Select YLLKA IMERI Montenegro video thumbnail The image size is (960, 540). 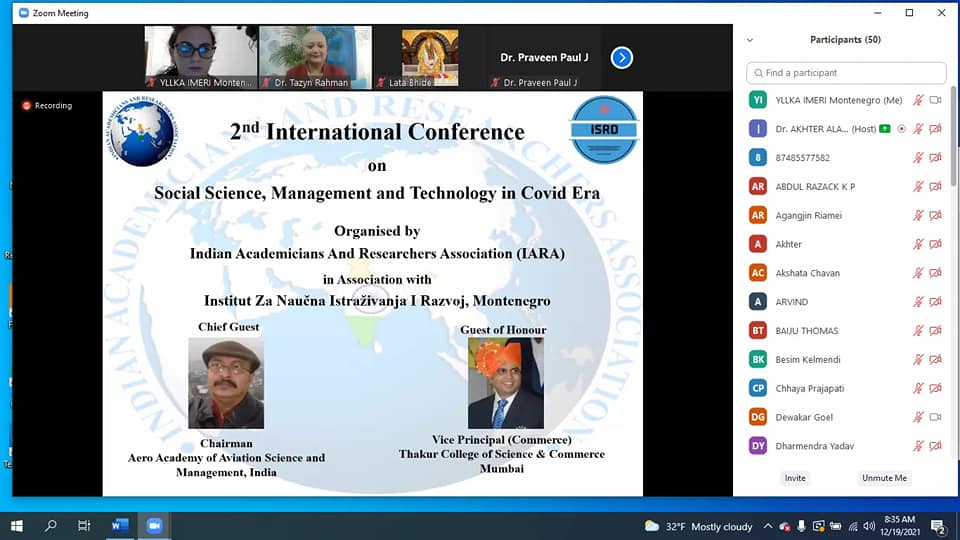[x=201, y=58]
